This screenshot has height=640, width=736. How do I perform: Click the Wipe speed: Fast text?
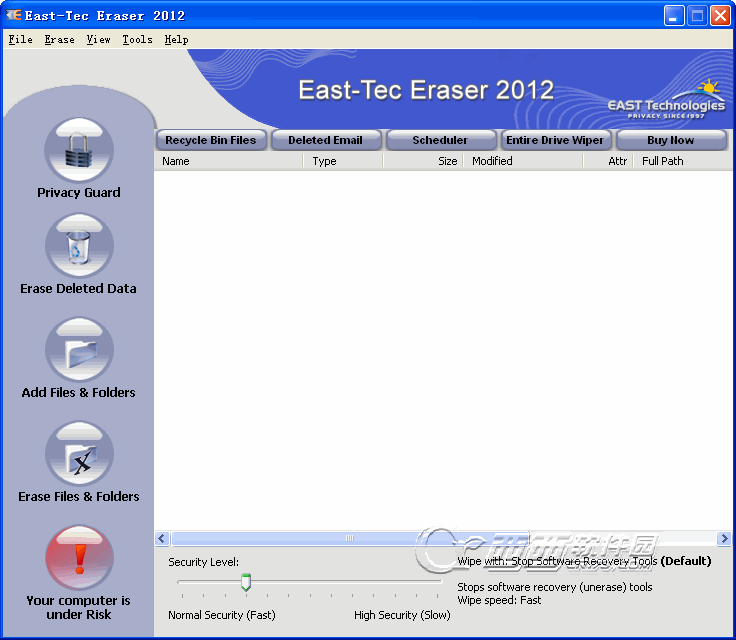tap(499, 600)
